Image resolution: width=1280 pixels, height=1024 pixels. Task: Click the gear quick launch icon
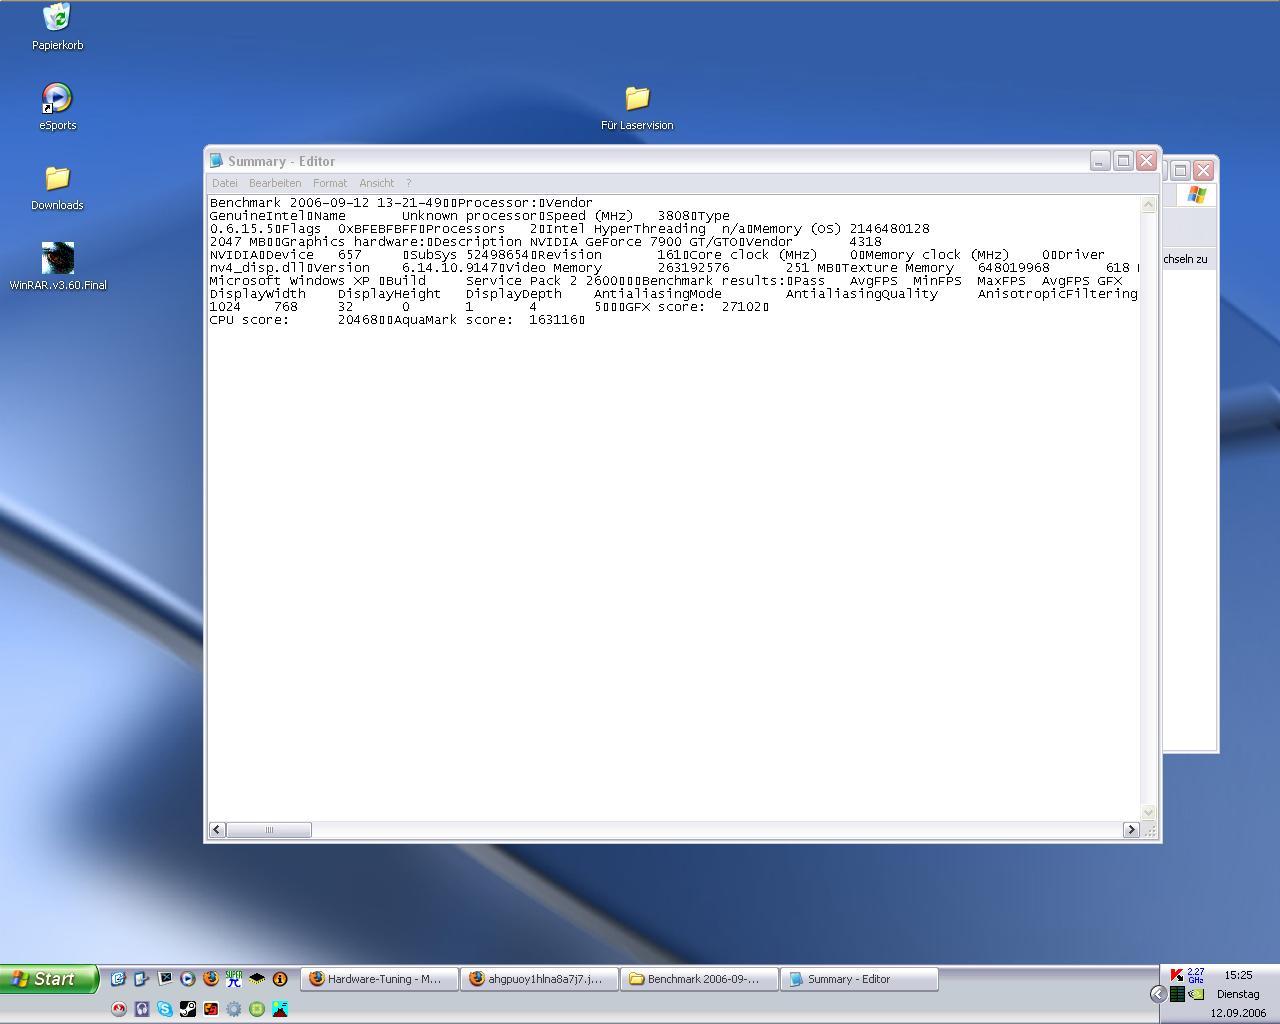[234, 1009]
